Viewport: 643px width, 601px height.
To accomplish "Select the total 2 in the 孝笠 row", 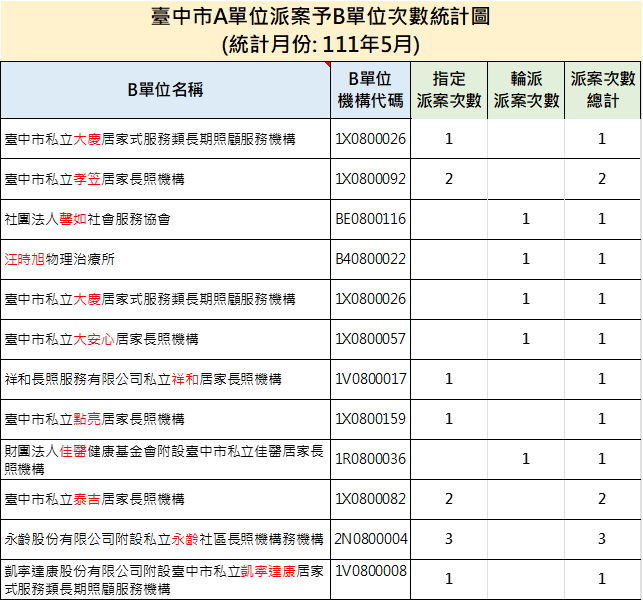I will [602, 179].
